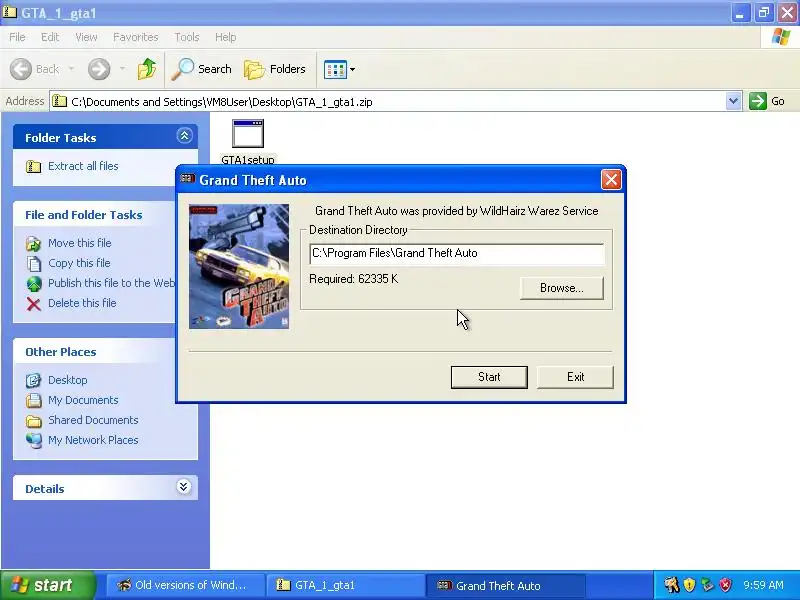The image size is (800, 600).
Task: Open the Favorites menu
Action: (136, 37)
